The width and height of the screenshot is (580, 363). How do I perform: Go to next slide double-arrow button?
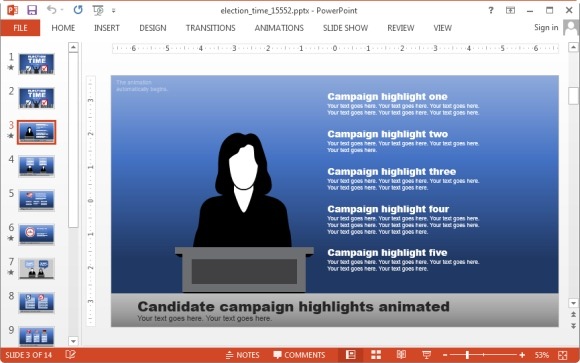pos(573,326)
